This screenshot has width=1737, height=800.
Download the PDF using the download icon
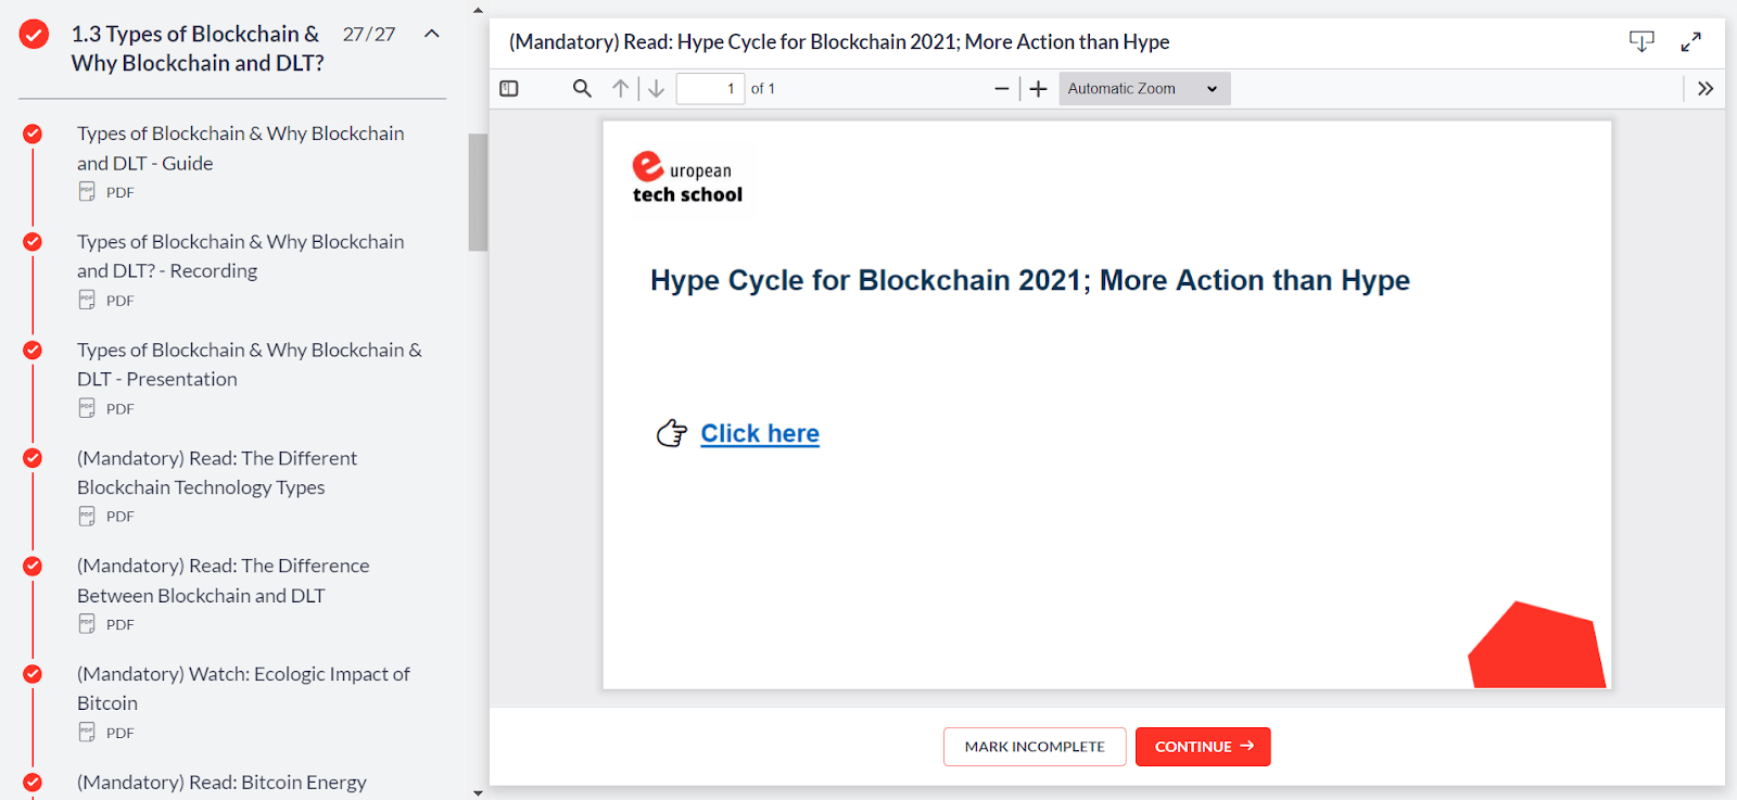(x=1641, y=42)
